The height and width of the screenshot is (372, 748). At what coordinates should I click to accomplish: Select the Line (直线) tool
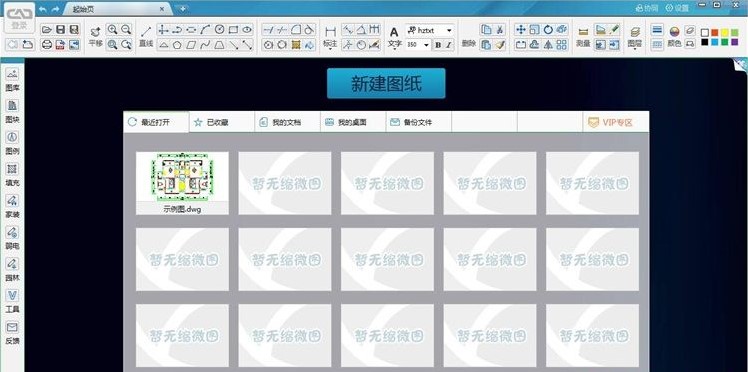[x=146, y=37]
